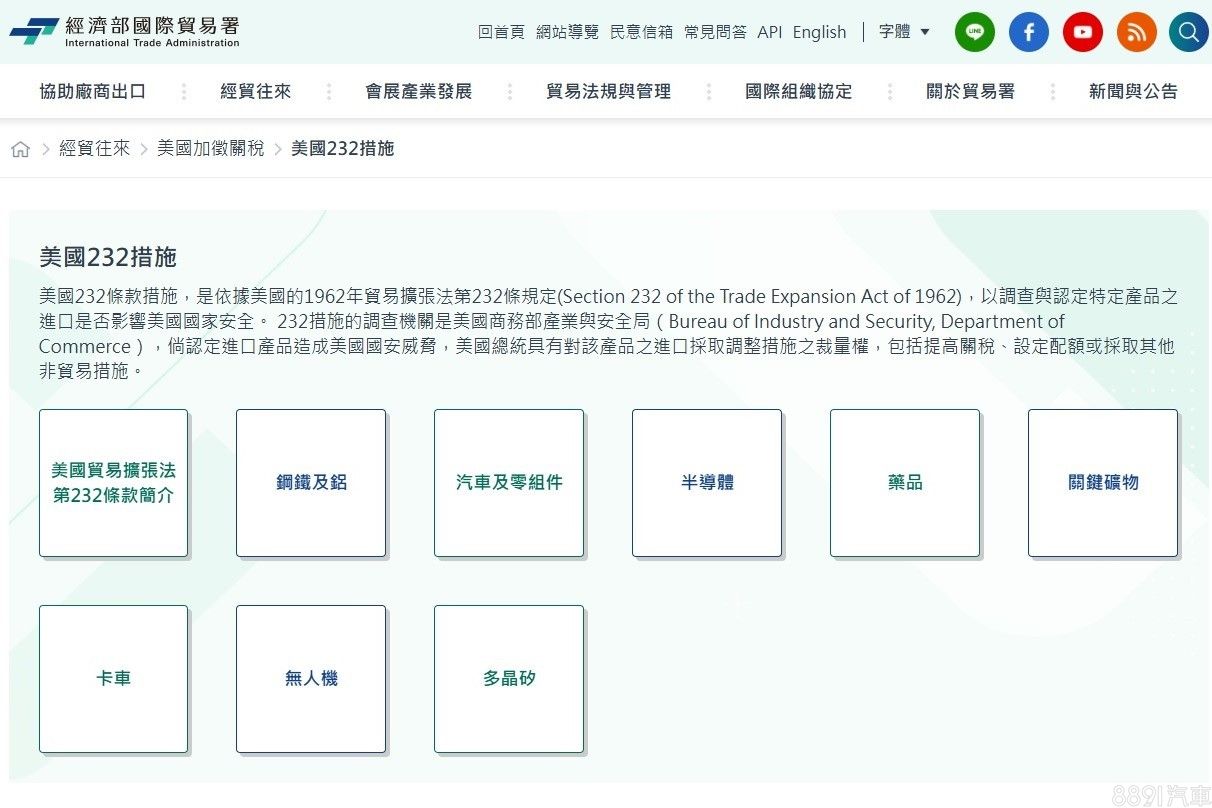Expand the 字體 font size dropdown
The image size is (1212, 808).
[x=904, y=32]
